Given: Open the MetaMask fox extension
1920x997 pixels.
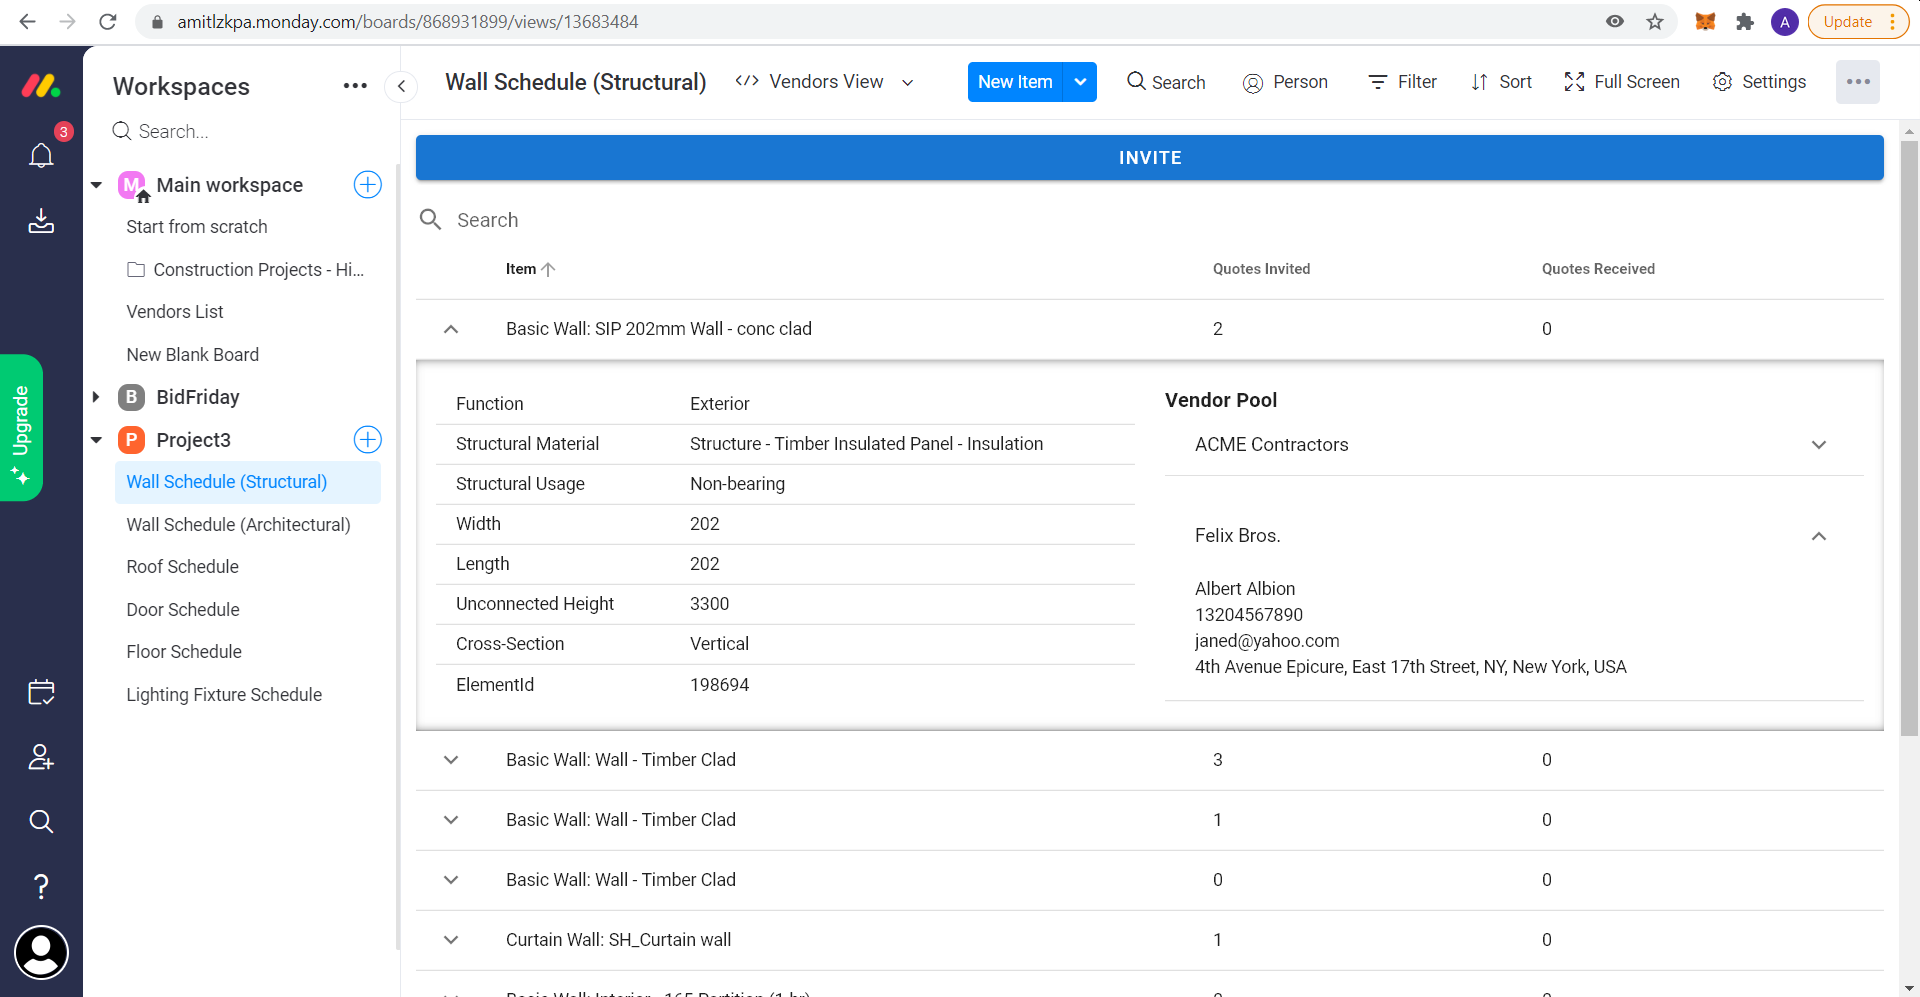Looking at the screenshot, I should coord(1706,22).
